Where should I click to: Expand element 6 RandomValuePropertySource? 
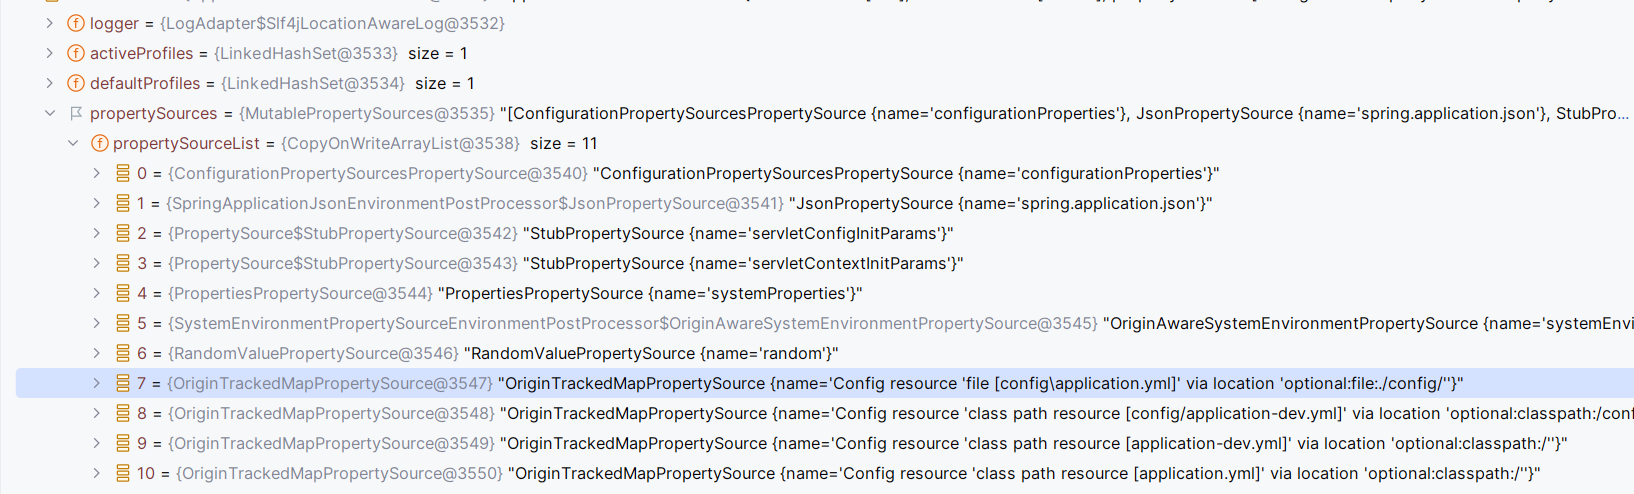pyautogui.click(x=96, y=353)
